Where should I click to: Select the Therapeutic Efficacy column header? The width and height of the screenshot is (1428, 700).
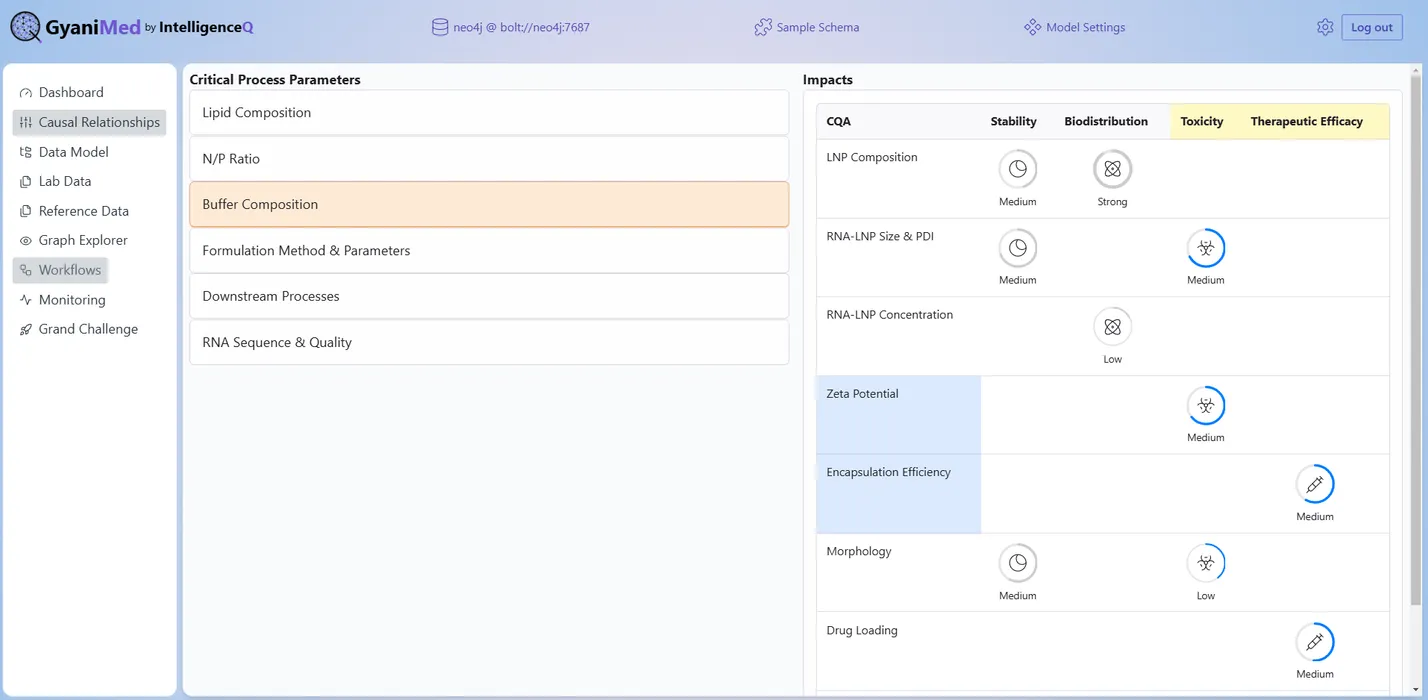1307,121
